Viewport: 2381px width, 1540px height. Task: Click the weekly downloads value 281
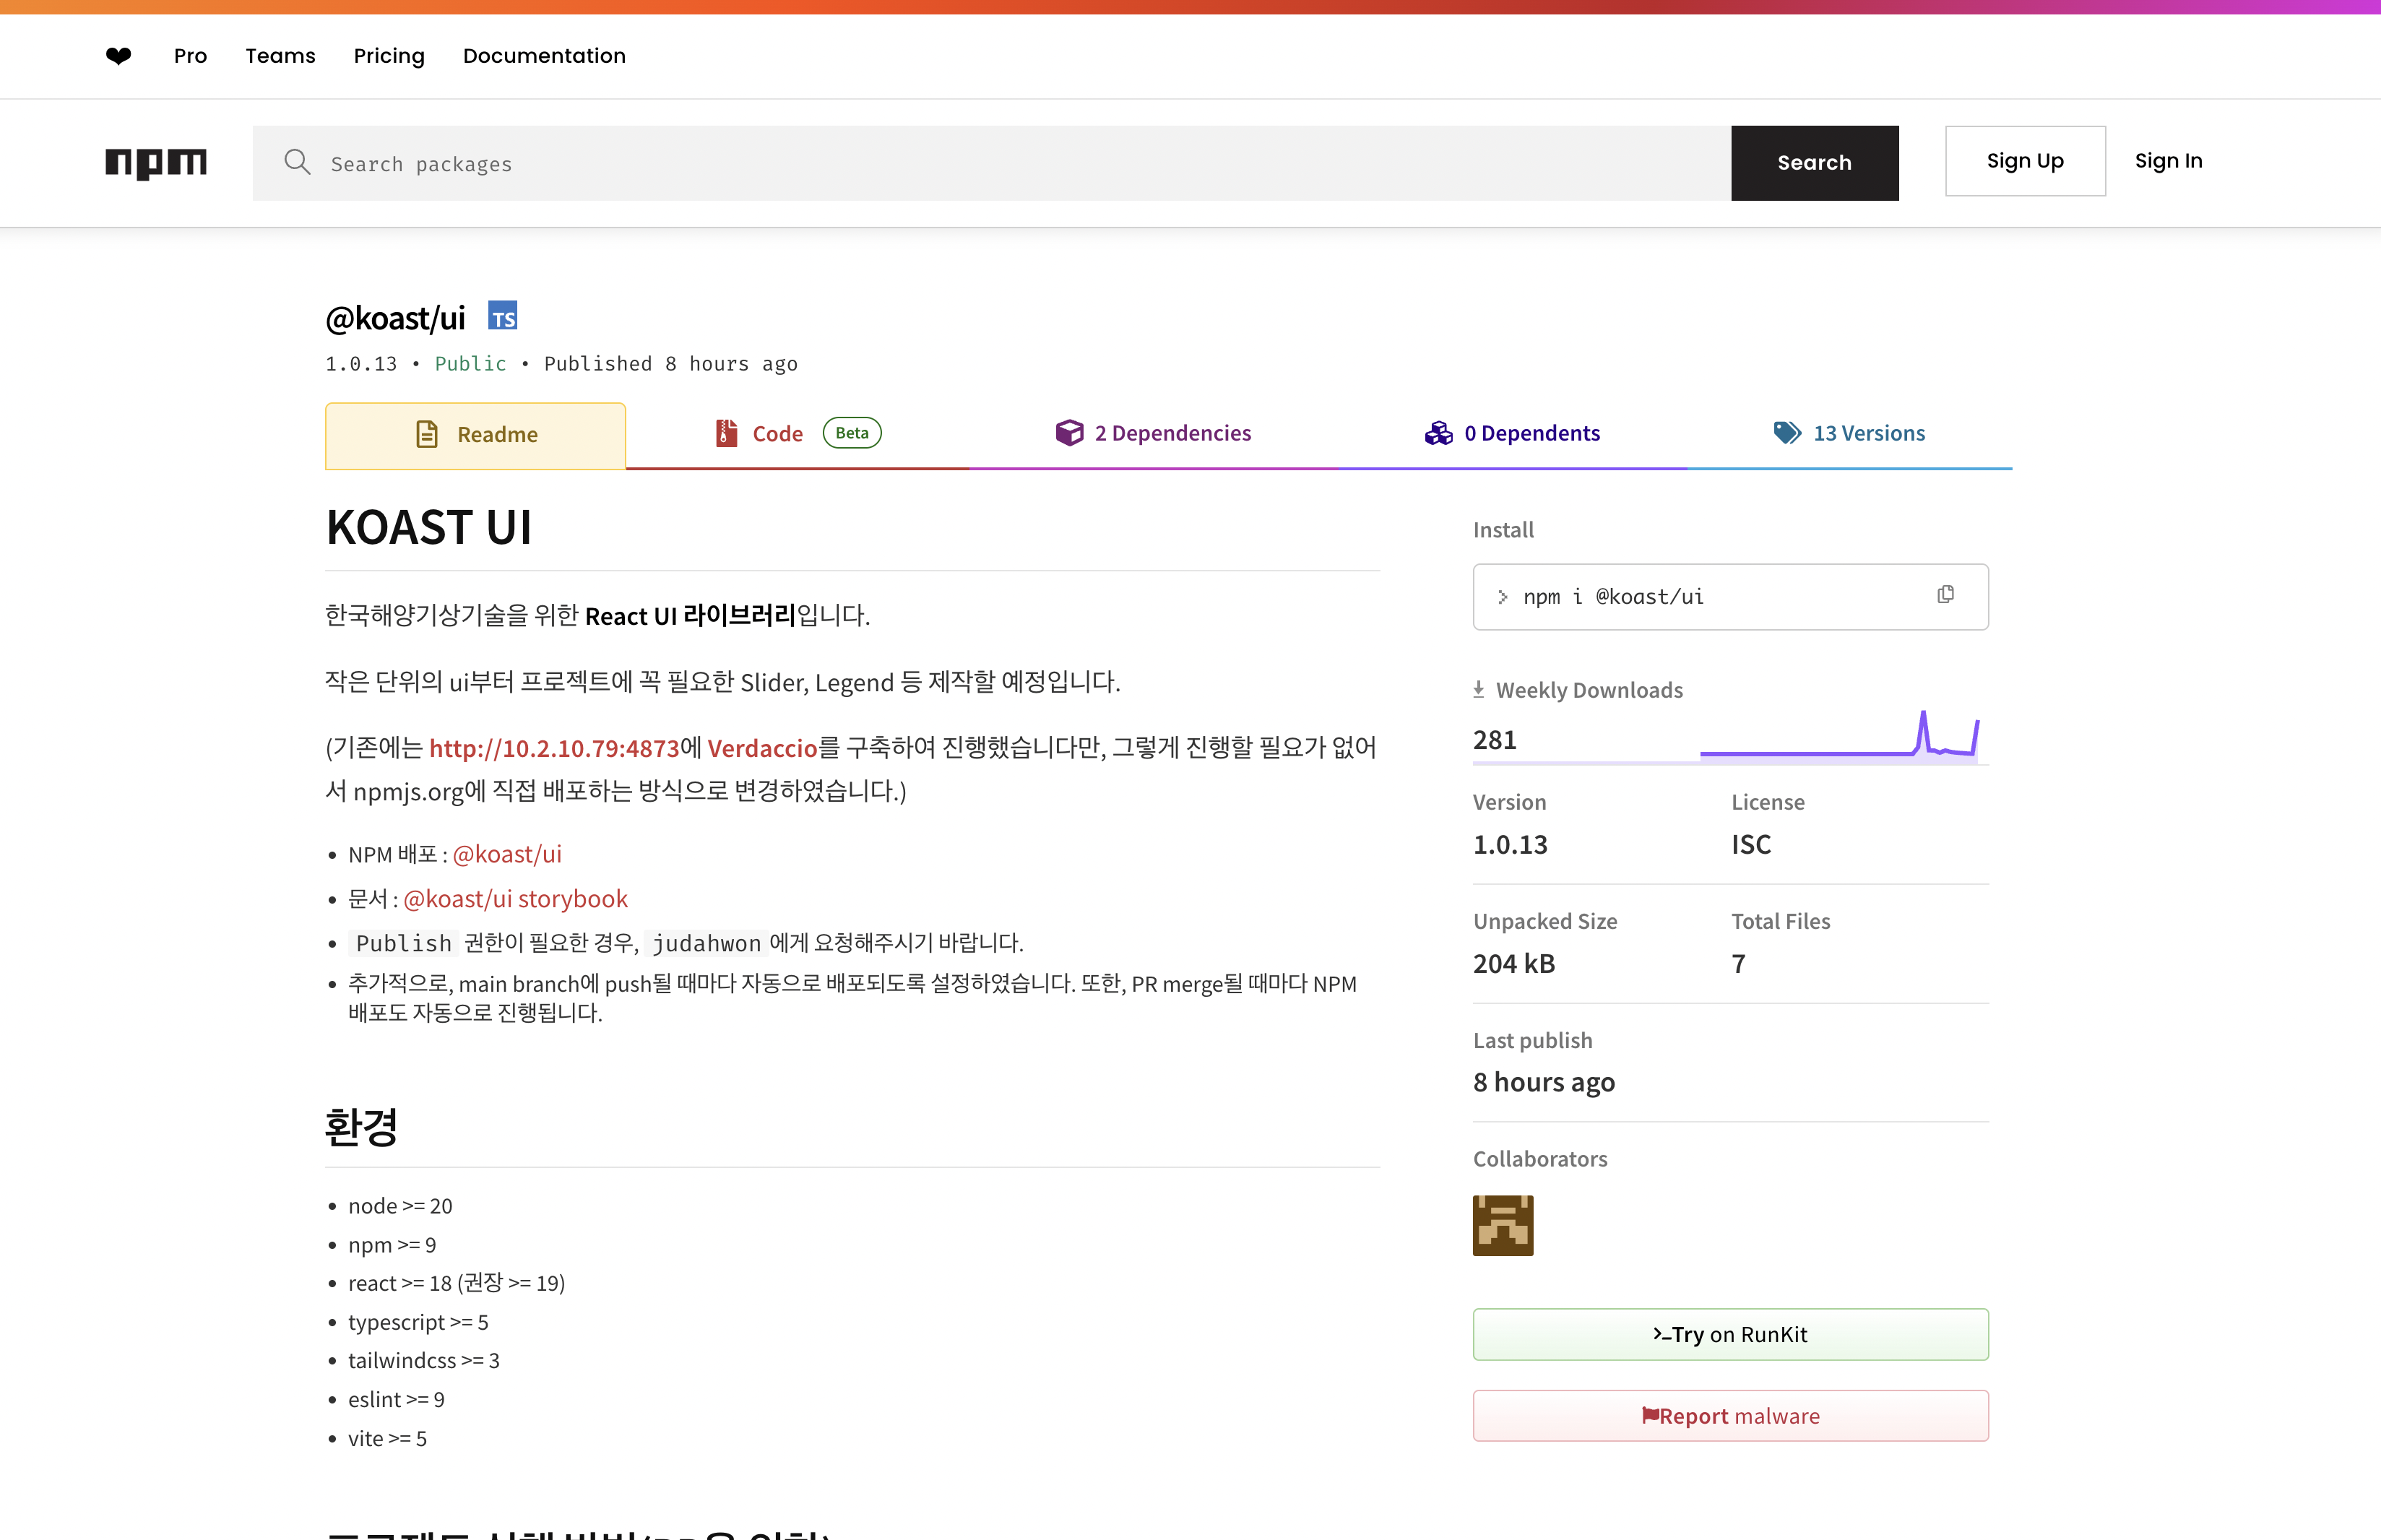point(1494,740)
